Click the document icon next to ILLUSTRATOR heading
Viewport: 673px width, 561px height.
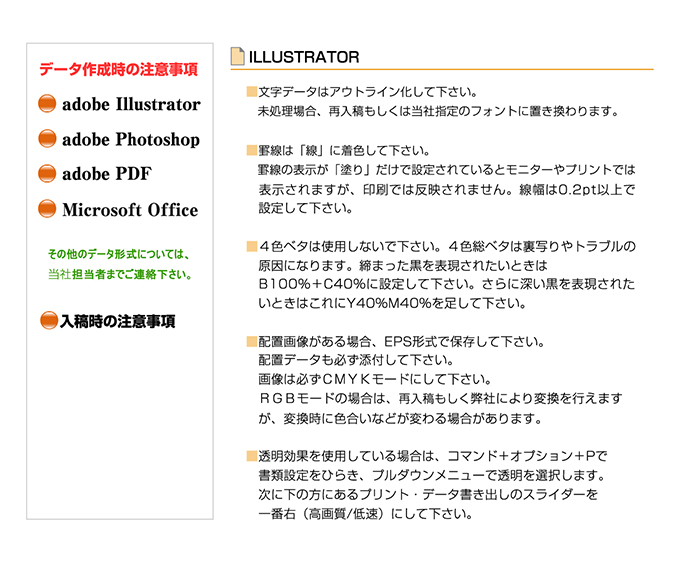tap(237, 56)
